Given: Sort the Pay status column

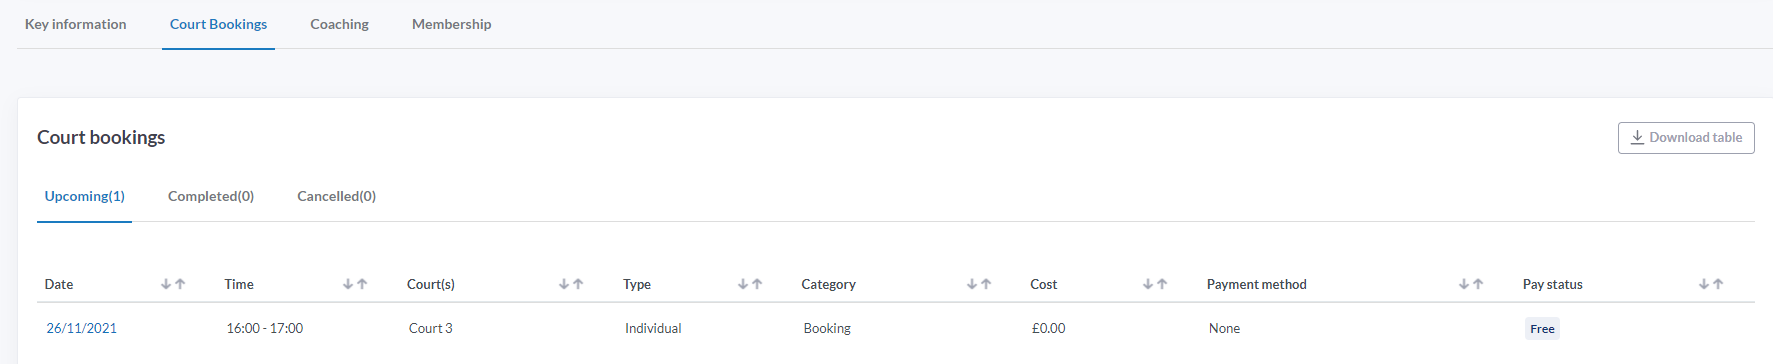Looking at the screenshot, I should [x=1711, y=284].
